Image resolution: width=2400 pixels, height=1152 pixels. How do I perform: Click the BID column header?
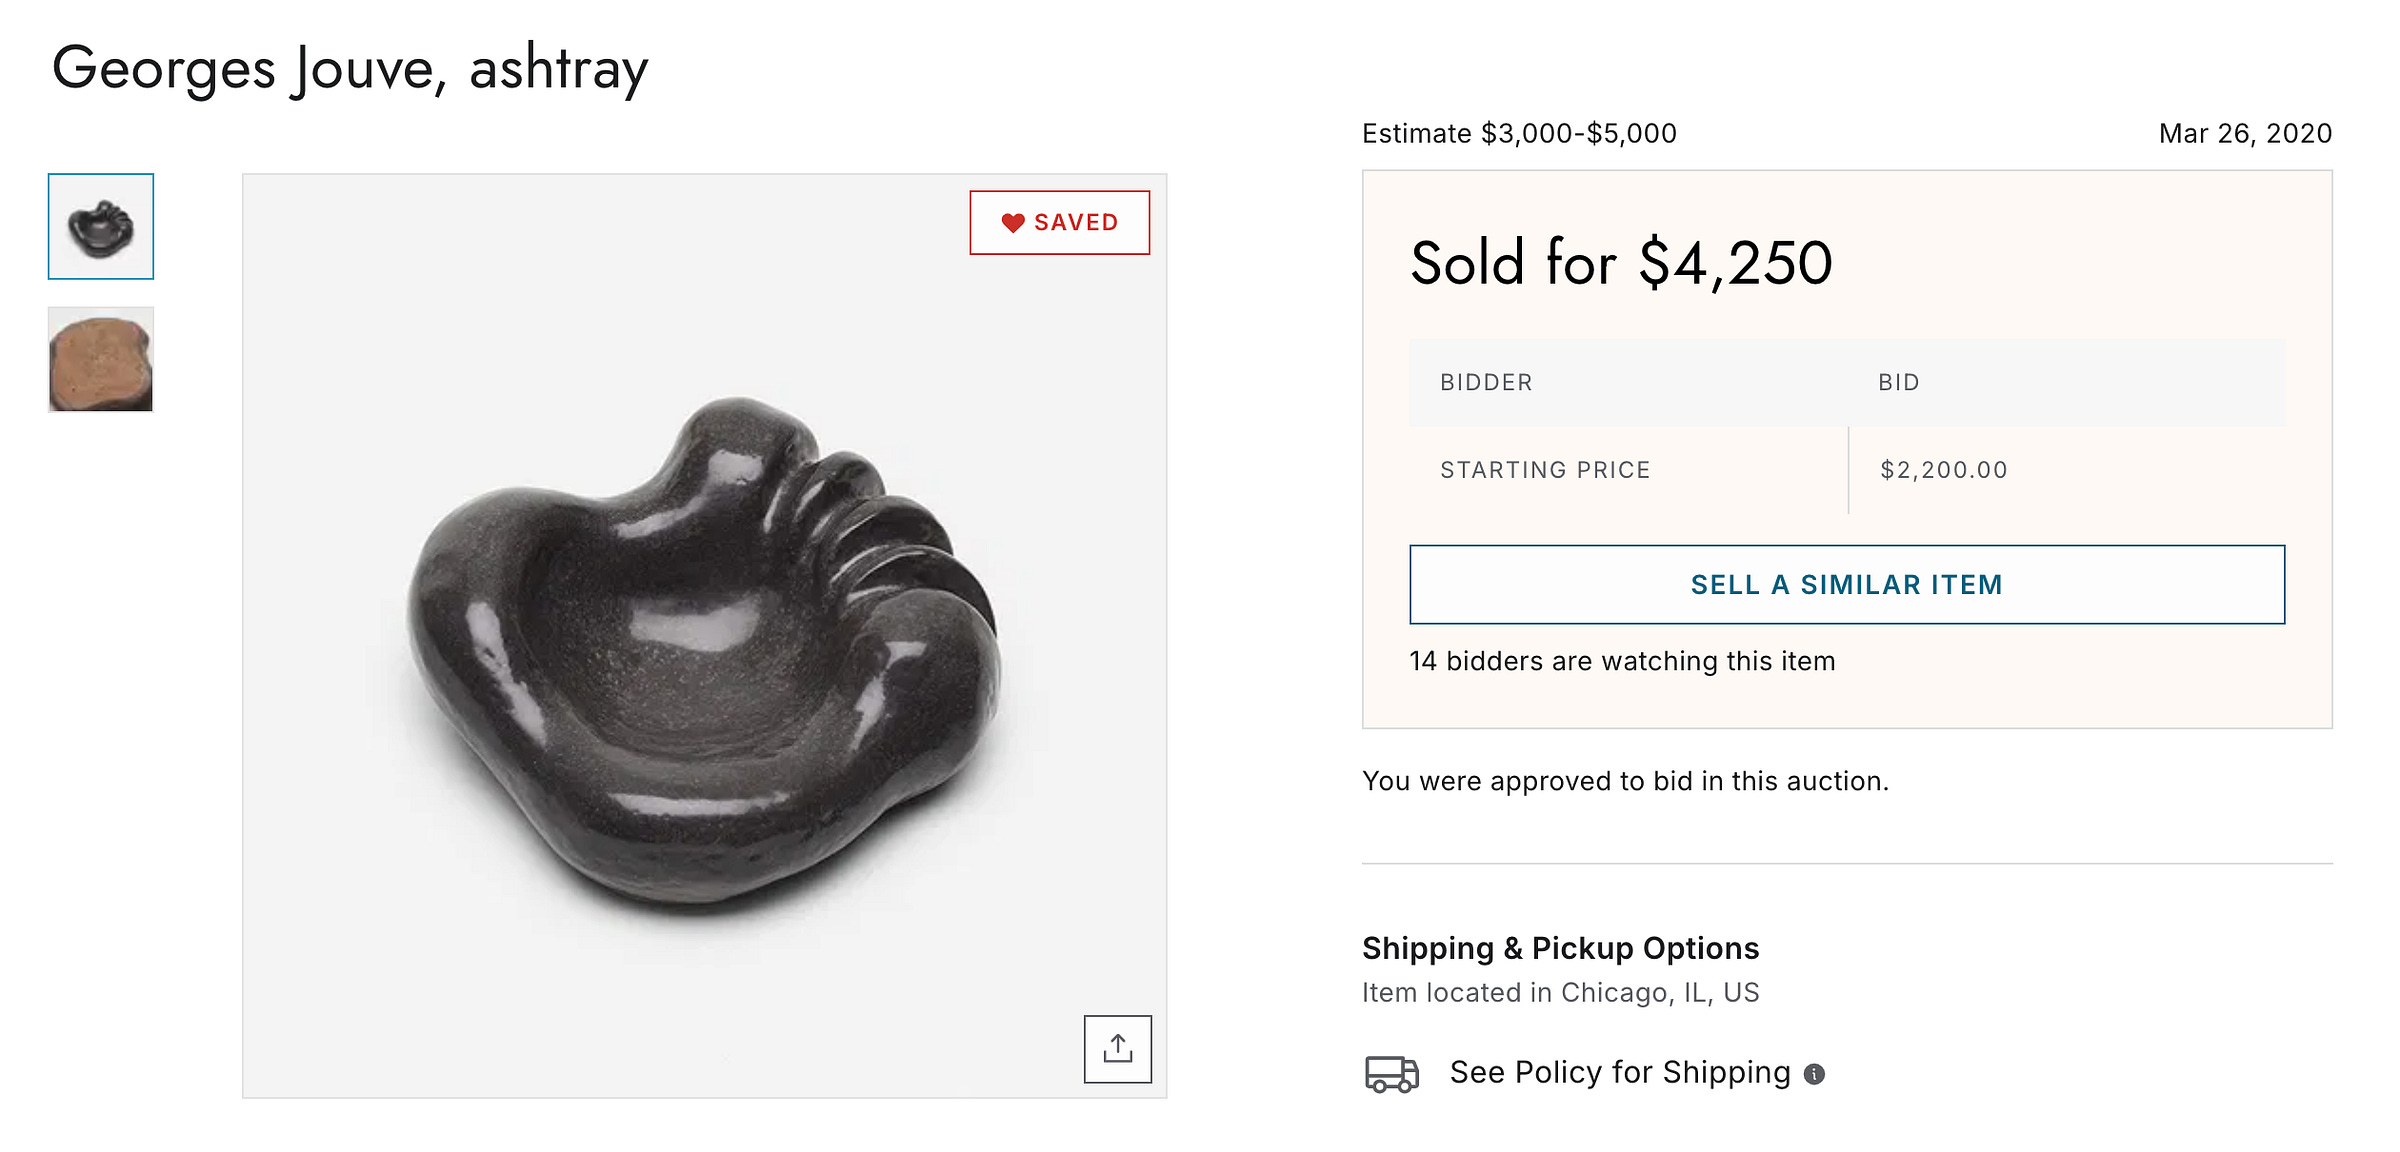[x=1898, y=382]
